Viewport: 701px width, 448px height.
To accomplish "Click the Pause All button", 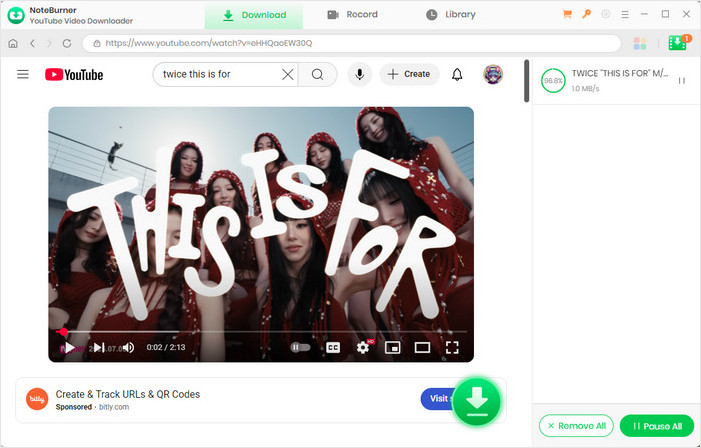I will click(656, 426).
